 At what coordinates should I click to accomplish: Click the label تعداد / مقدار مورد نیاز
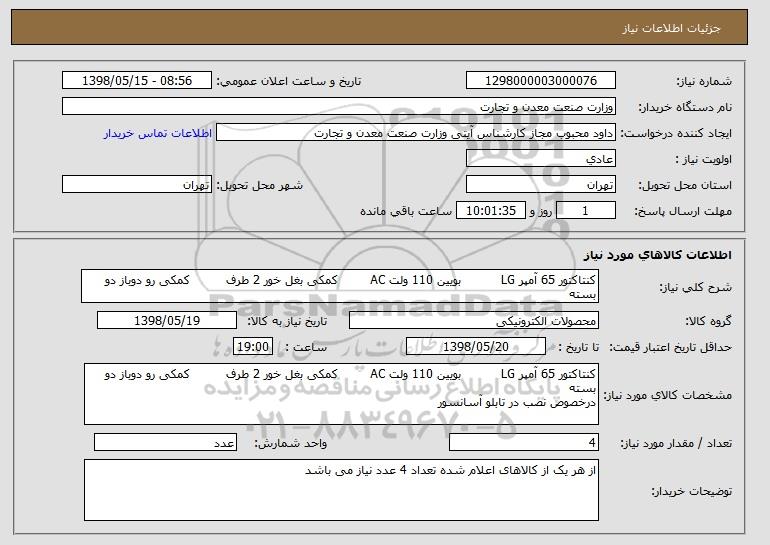click(x=676, y=443)
